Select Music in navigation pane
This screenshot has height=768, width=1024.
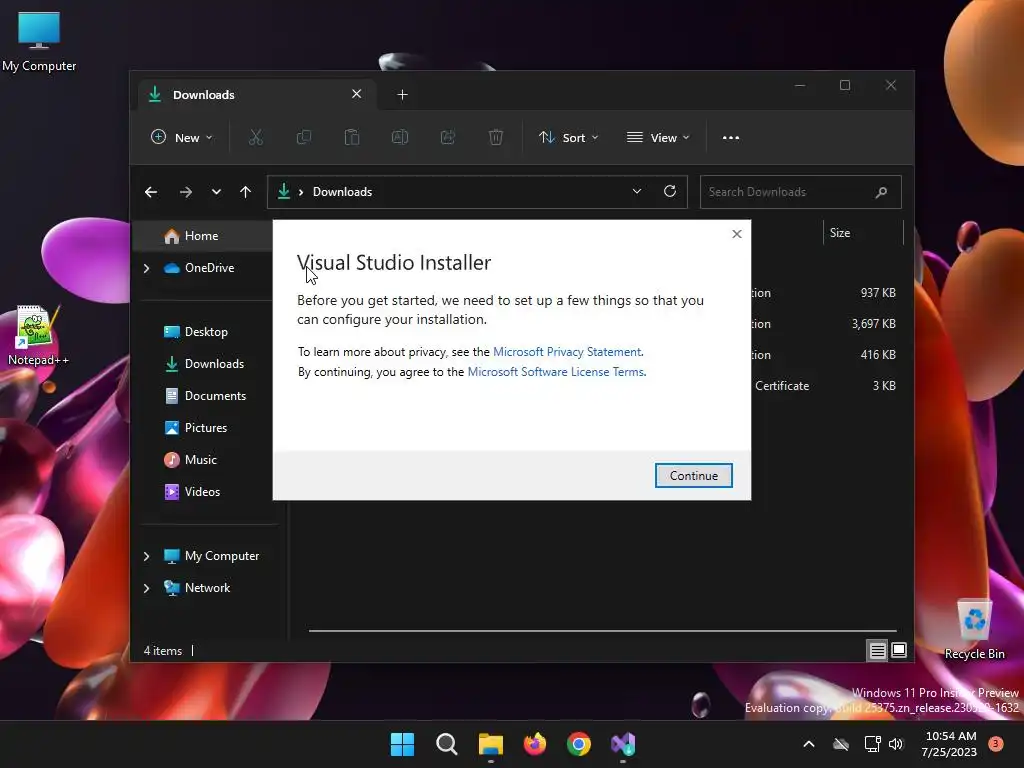click(x=200, y=460)
